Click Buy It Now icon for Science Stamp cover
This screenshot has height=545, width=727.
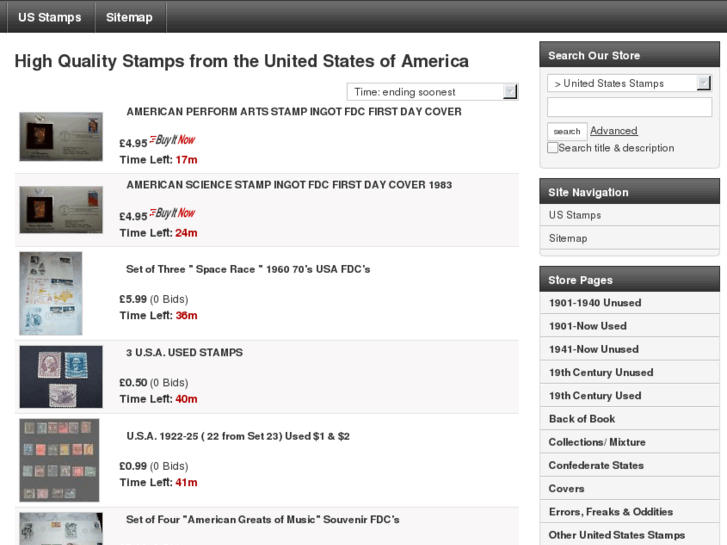172,214
